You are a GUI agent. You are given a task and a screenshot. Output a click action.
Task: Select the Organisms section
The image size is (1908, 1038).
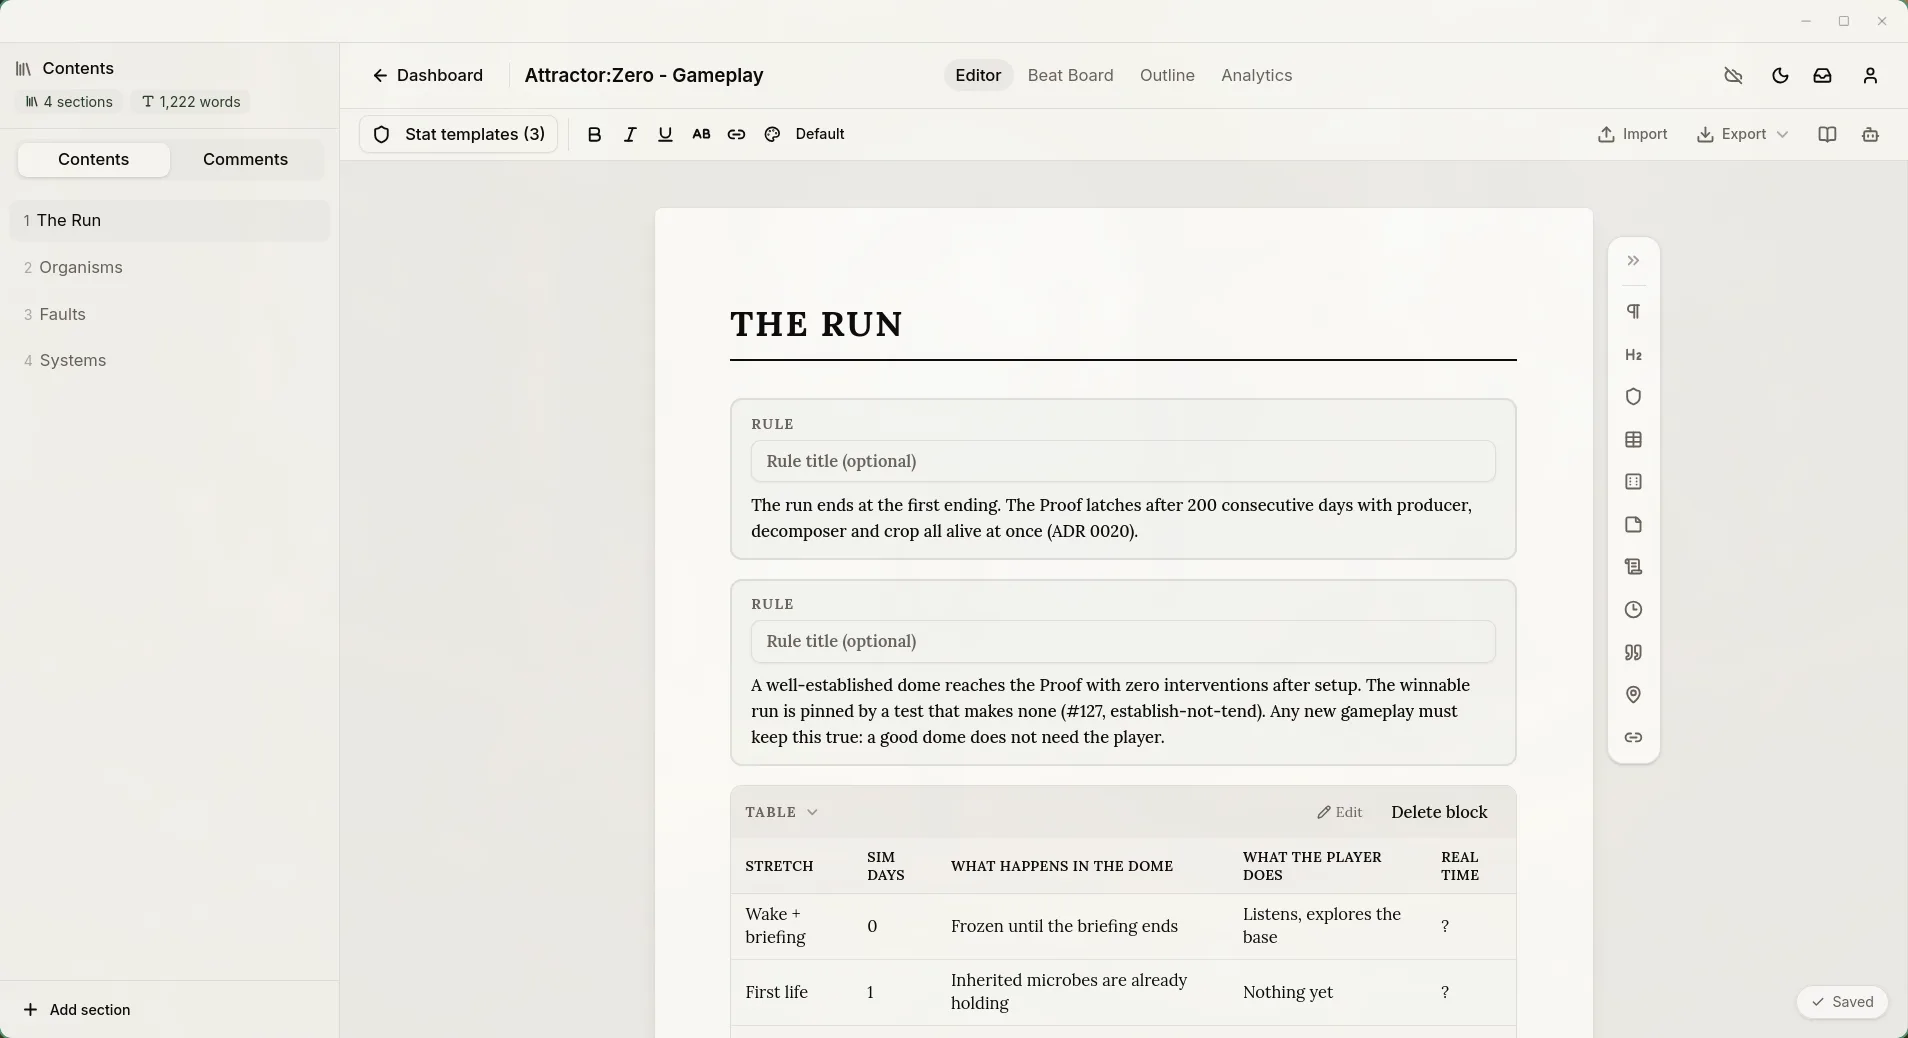point(170,267)
